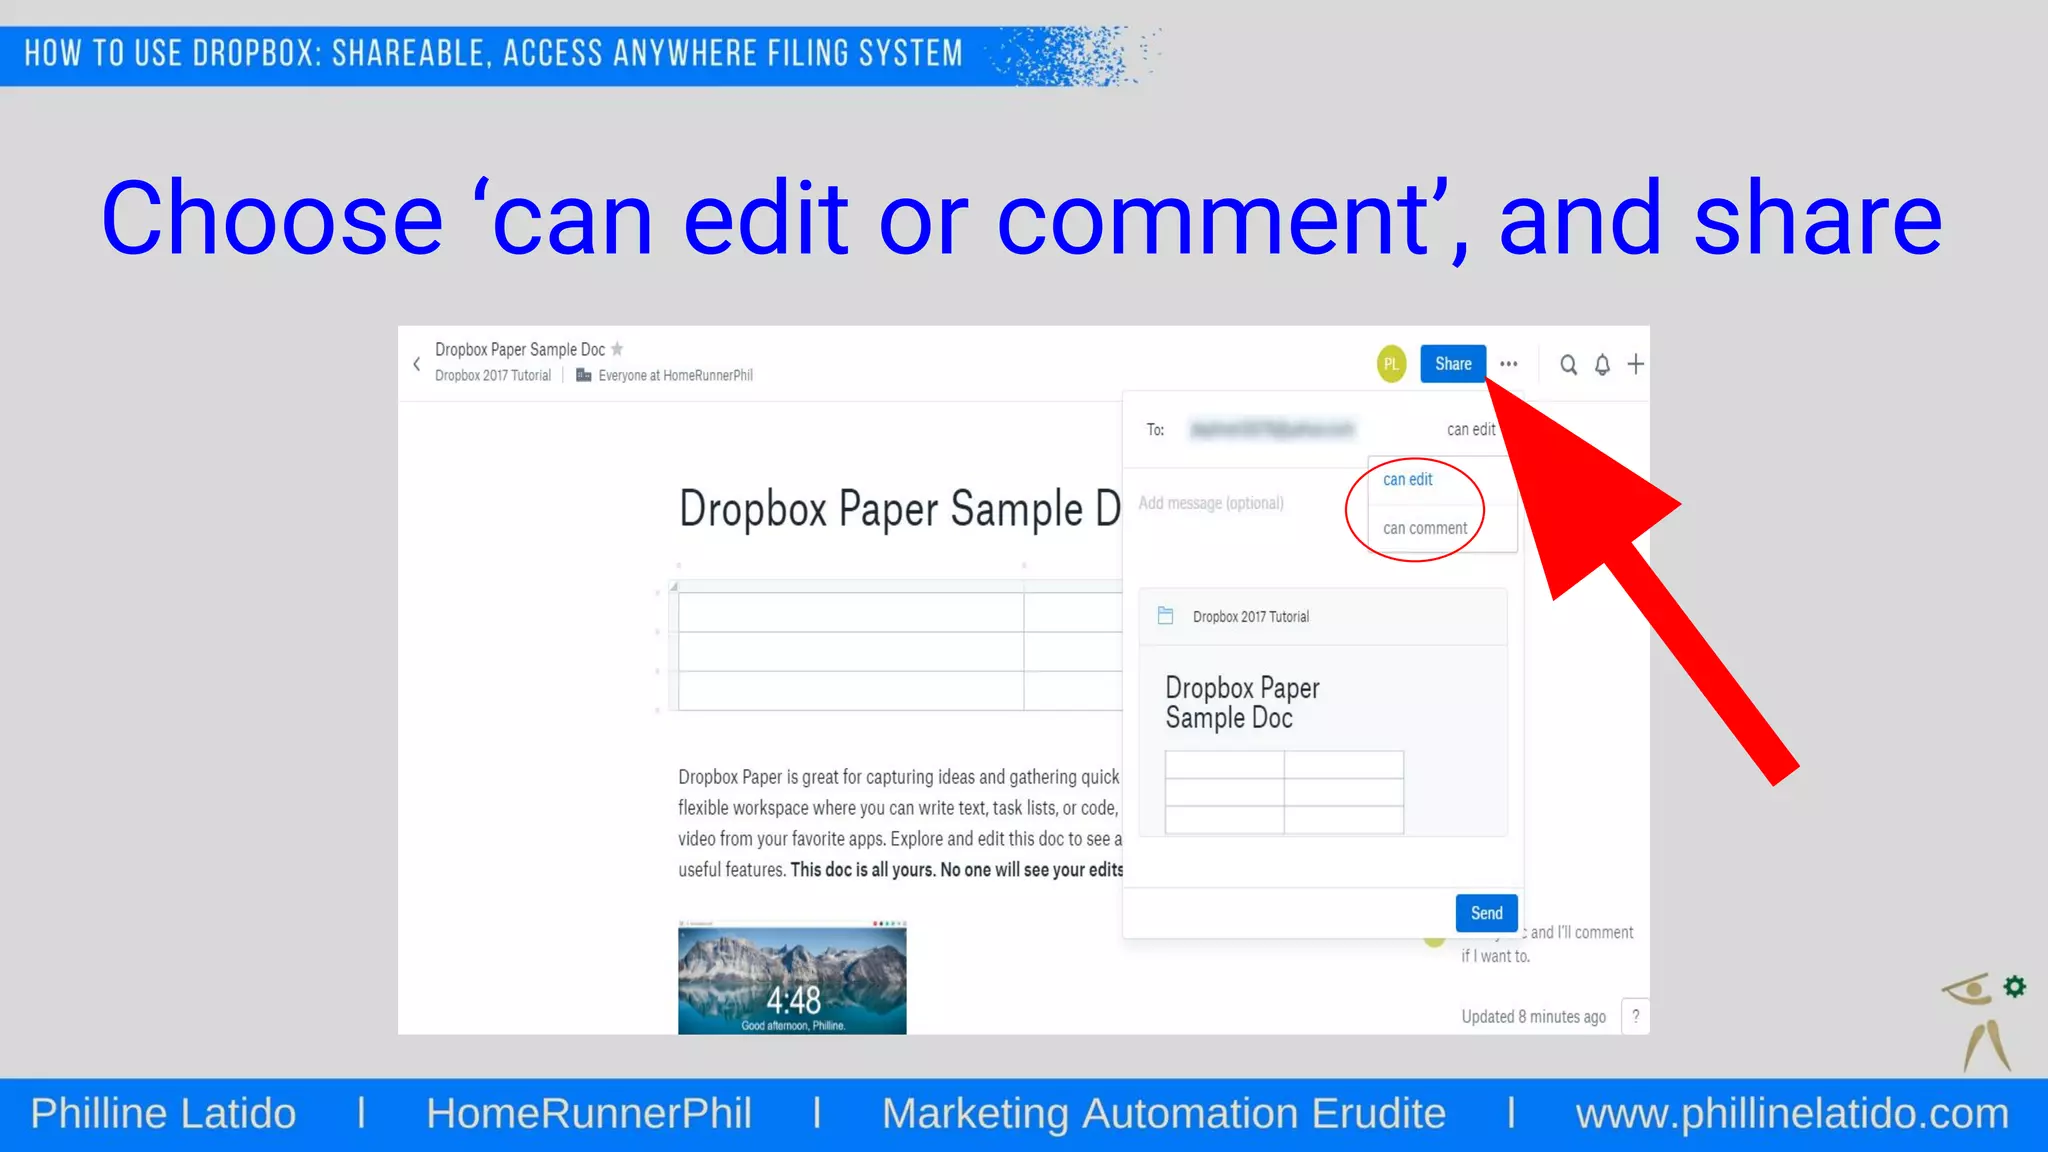Select the 'can edit' option
Screen dimensions: 2048x1152
pyautogui.click(x=1407, y=480)
